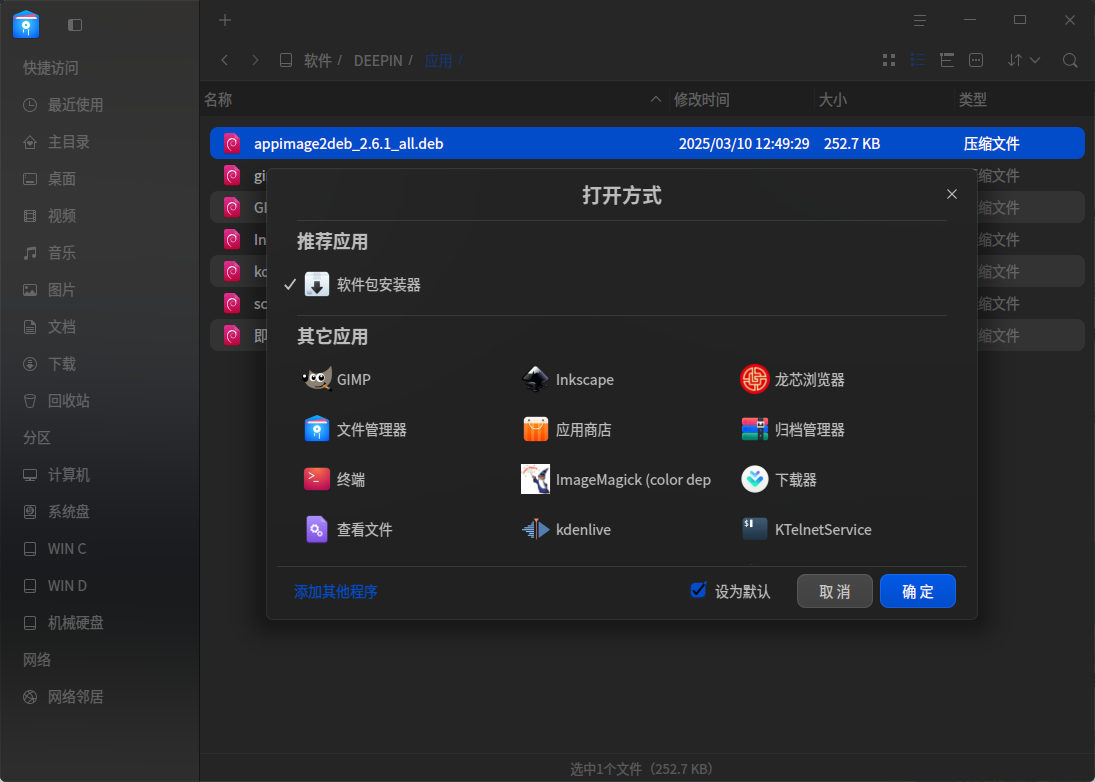Click 添加其他程序 link
The width and height of the screenshot is (1095, 782).
tap(336, 591)
